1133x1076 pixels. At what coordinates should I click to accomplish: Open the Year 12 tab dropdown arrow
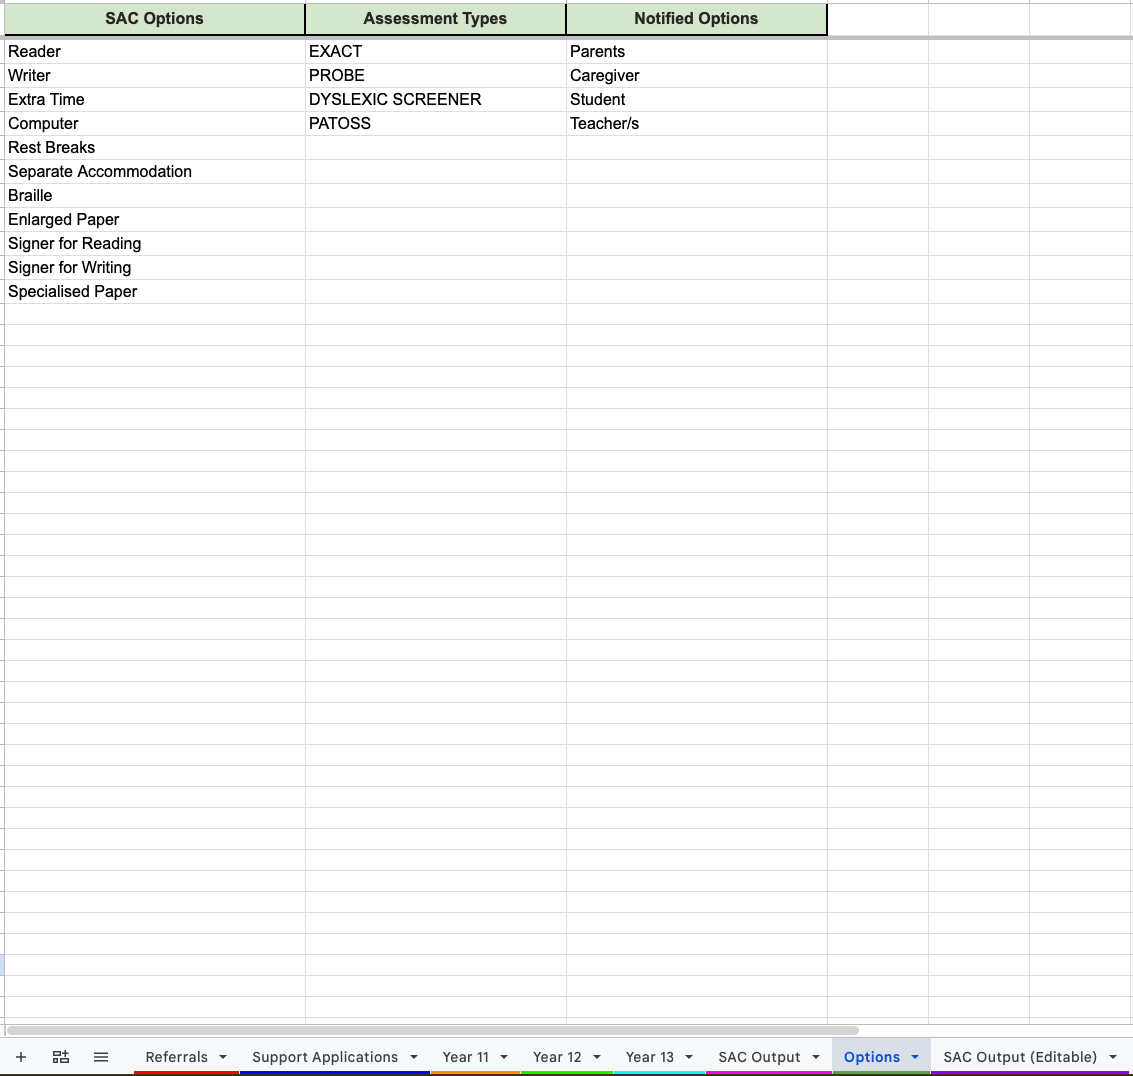[597, 1057]
